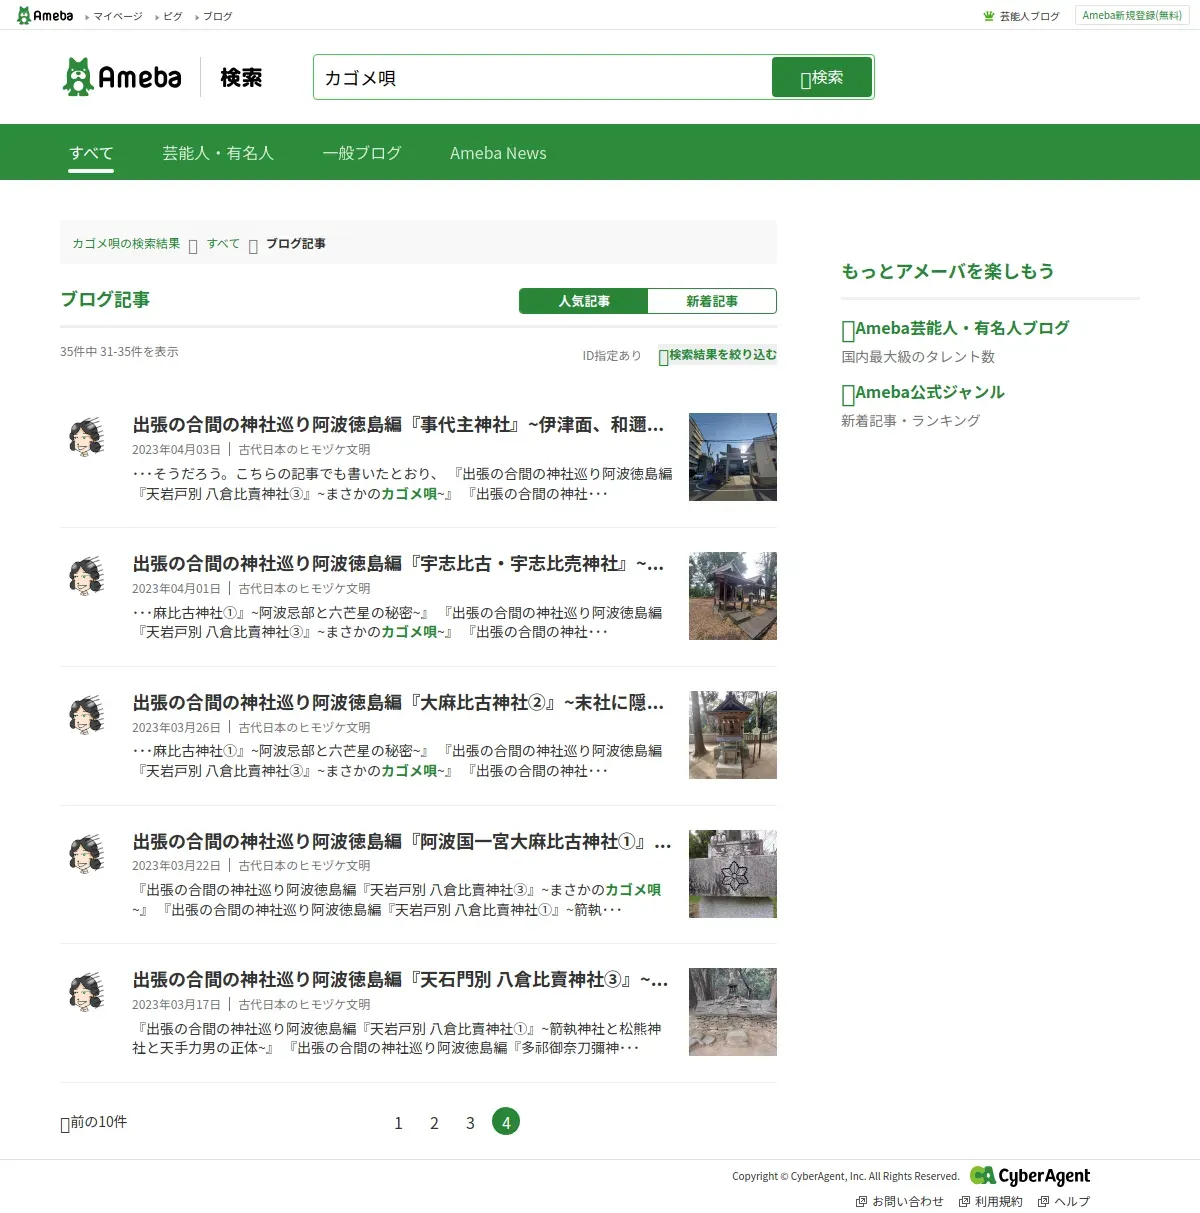This screenshot has height=1213, width=1200.
Task: Go to results page 1
Action: point(398,1123)
